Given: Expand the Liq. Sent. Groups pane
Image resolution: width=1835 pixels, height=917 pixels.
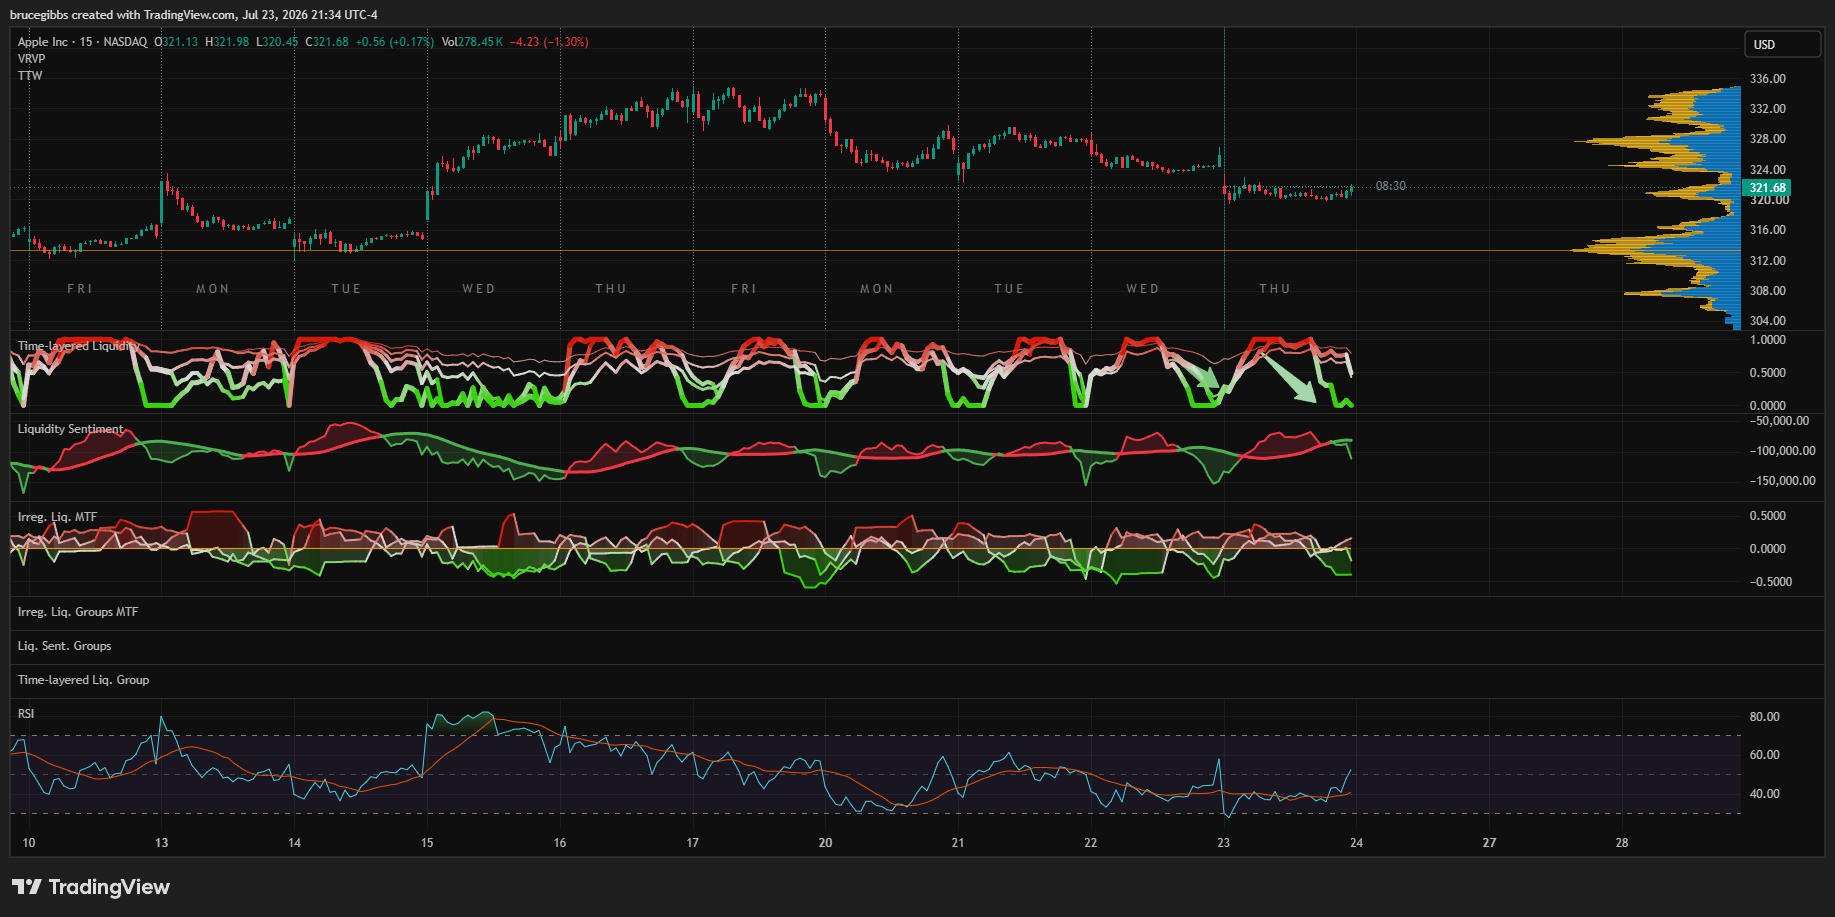Looking at the screenshot, I should [x=65, y=646].
